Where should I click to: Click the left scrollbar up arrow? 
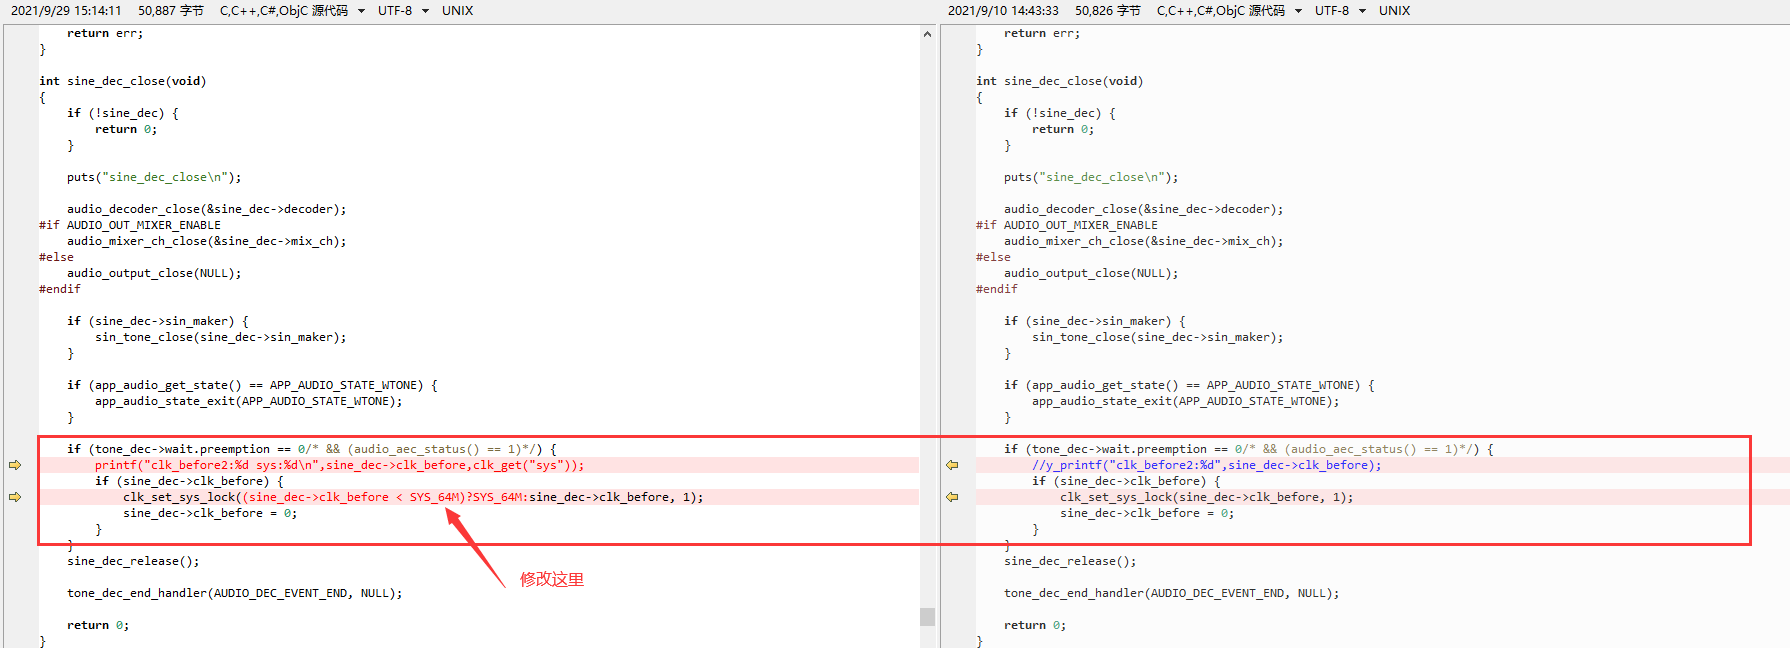point(927,34)
